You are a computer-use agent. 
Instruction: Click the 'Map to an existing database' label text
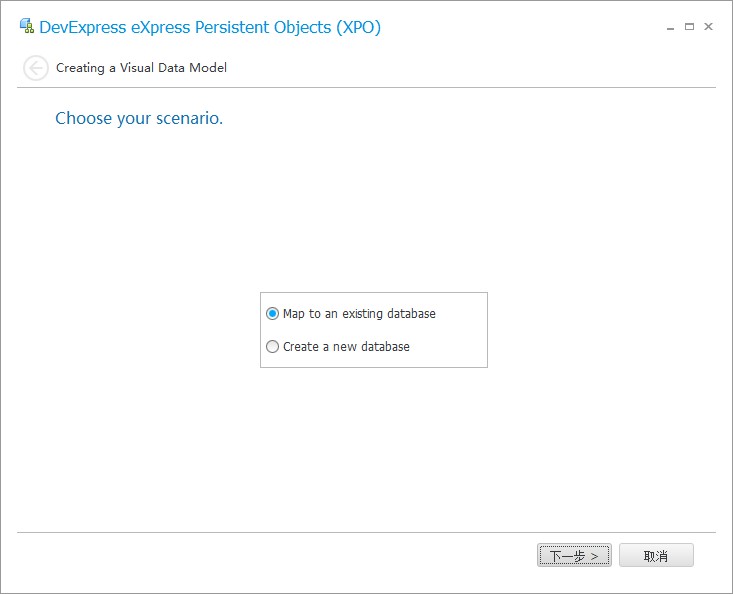[359, 314]
